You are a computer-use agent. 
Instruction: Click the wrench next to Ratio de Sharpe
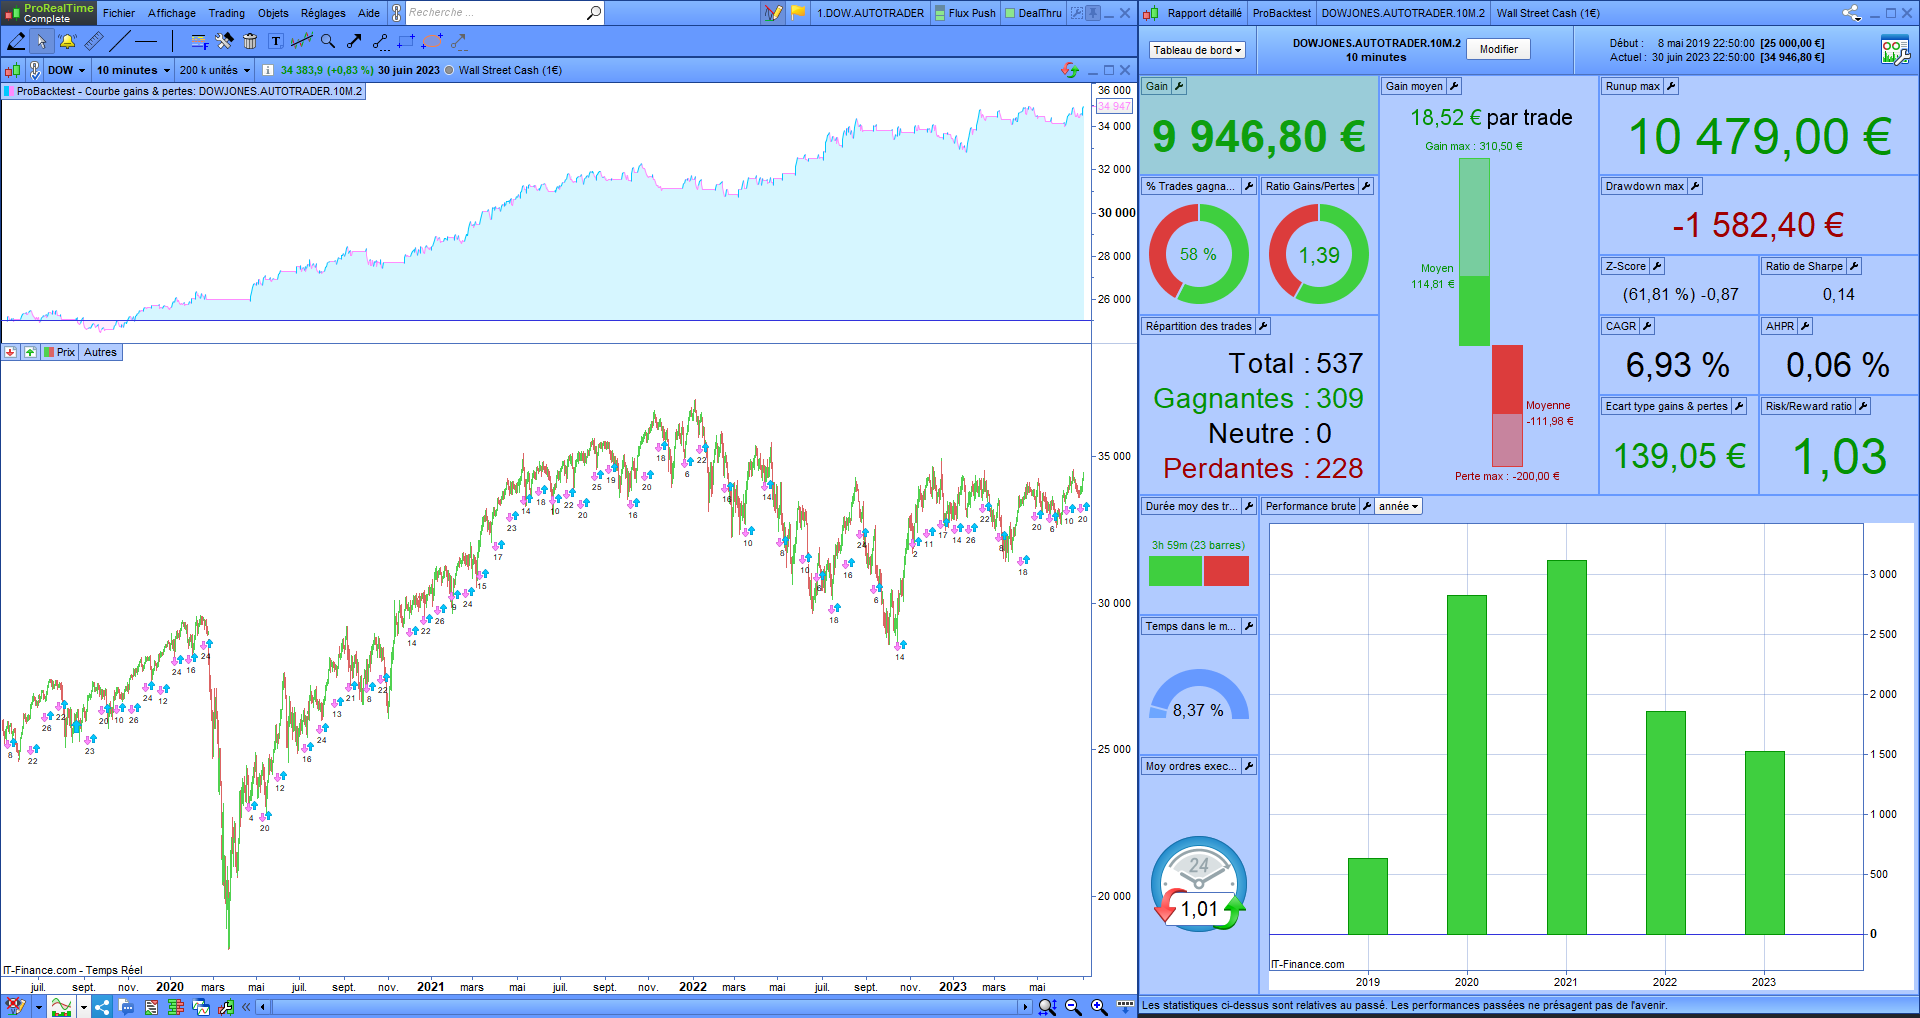point(1854,266)
